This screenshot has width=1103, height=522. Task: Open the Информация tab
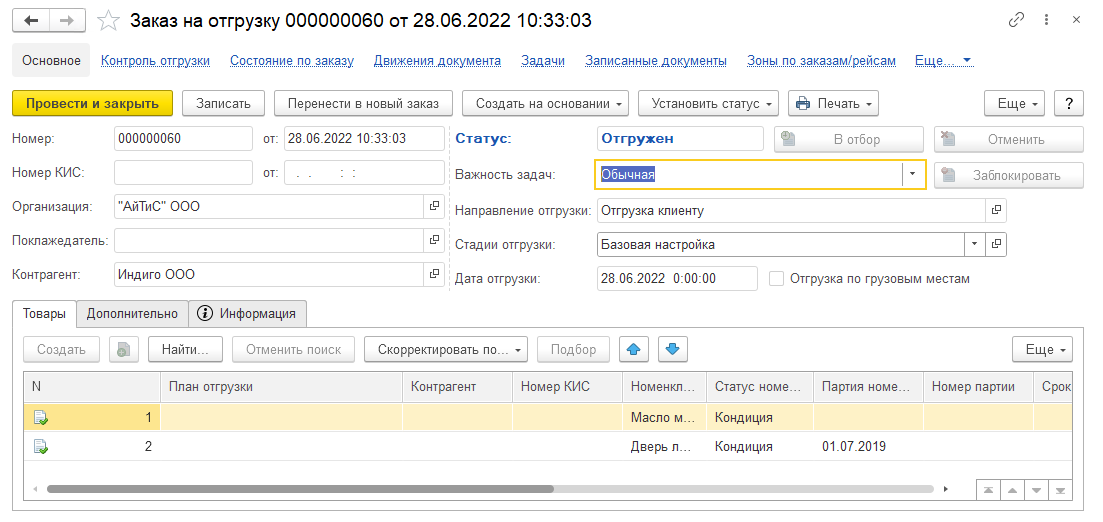[x=248, y=314]
